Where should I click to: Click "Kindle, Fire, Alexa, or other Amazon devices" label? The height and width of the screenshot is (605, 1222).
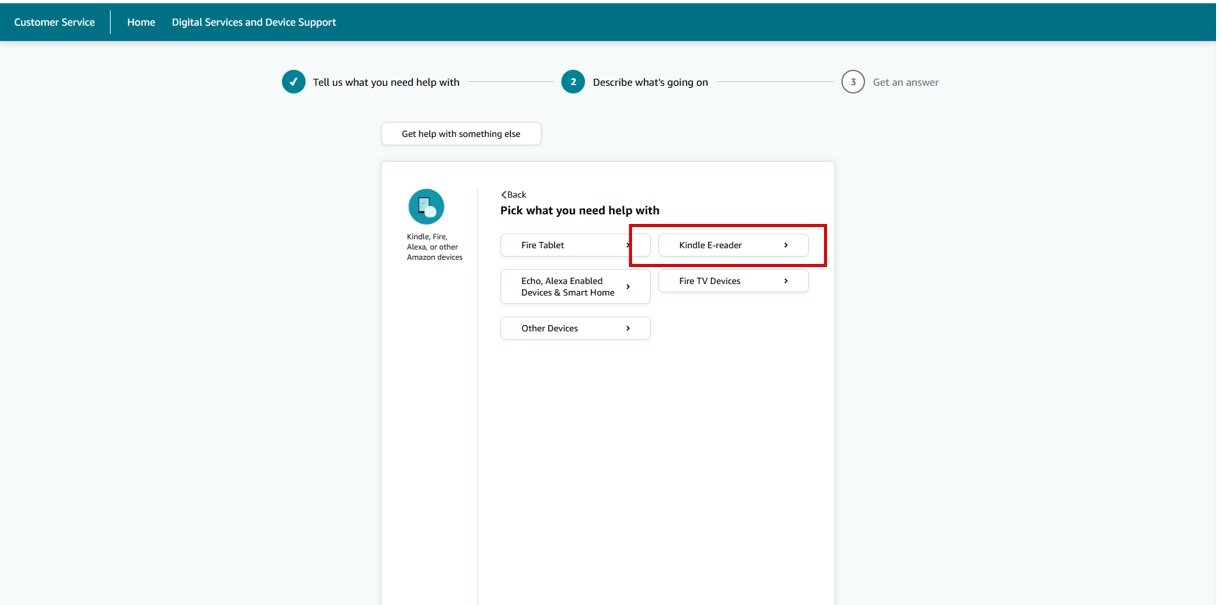pyautogui.click(x=435, y=247)
